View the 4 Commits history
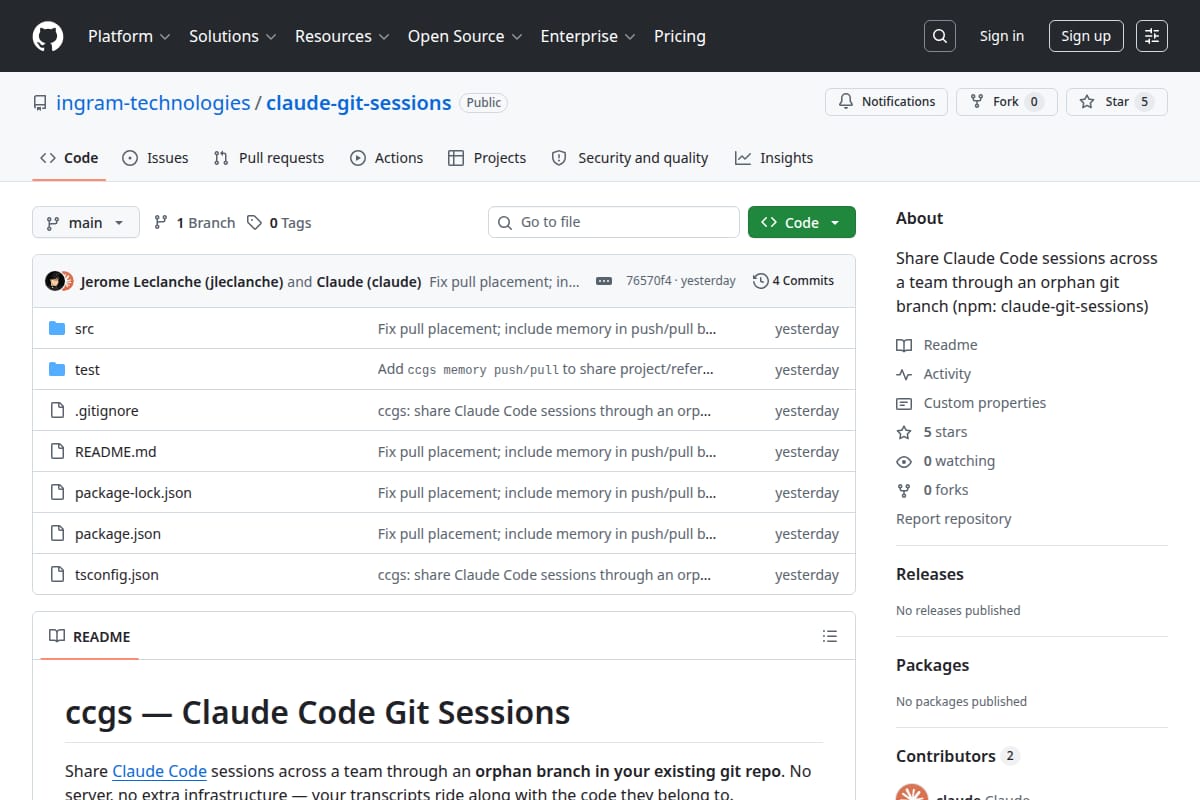The width and height of the screenshot is (1200, 800). coord(794,281)
